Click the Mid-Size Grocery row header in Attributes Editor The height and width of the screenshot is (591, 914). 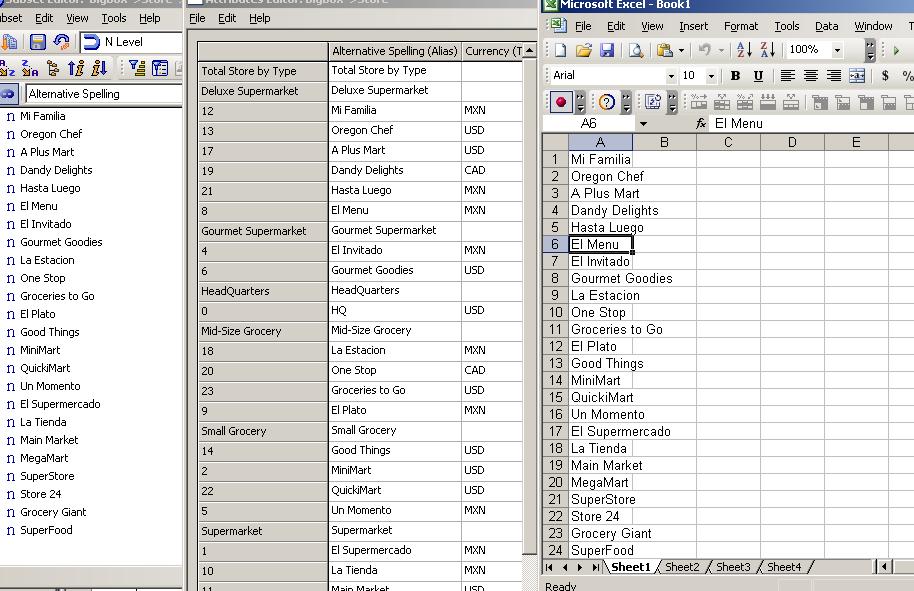click(x=263, y=331)
